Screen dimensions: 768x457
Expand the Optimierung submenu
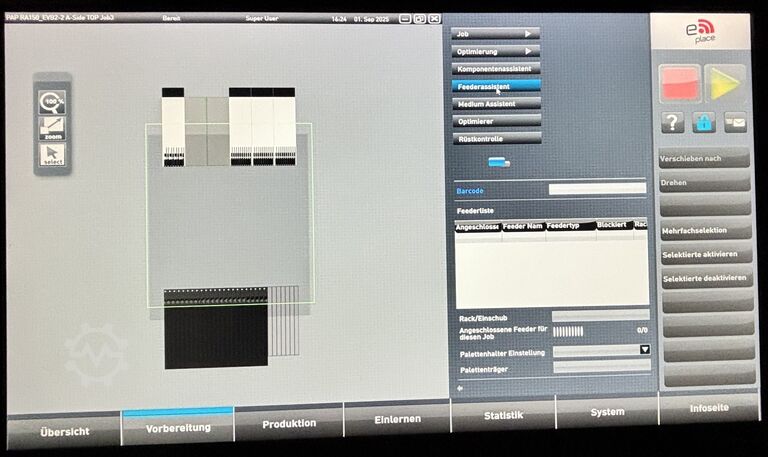(x=496, y=51)
